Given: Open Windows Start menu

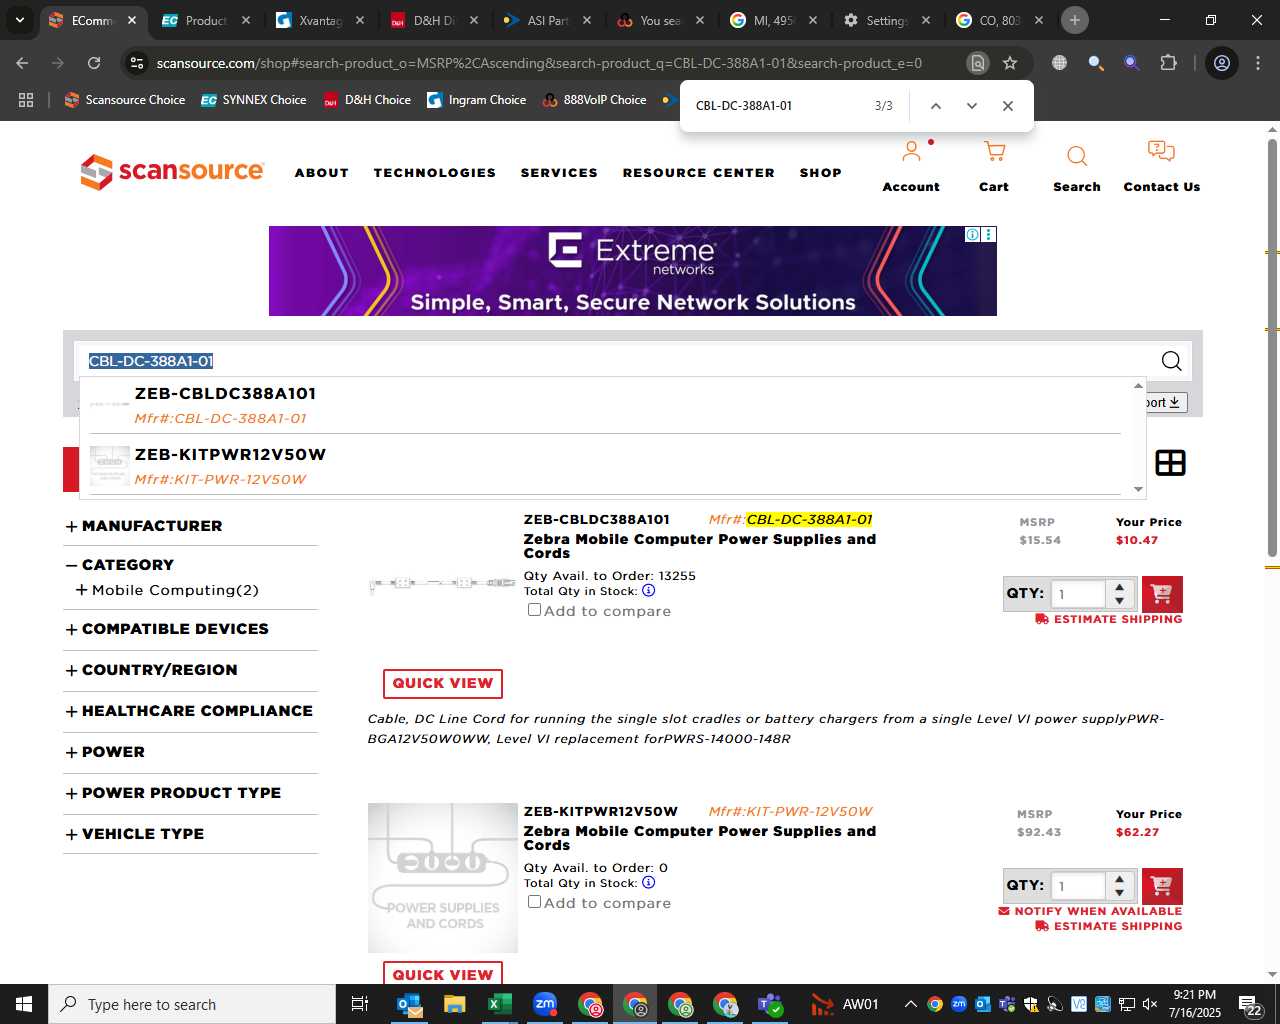Looking at the screenshot, I should coord(23,1004).
